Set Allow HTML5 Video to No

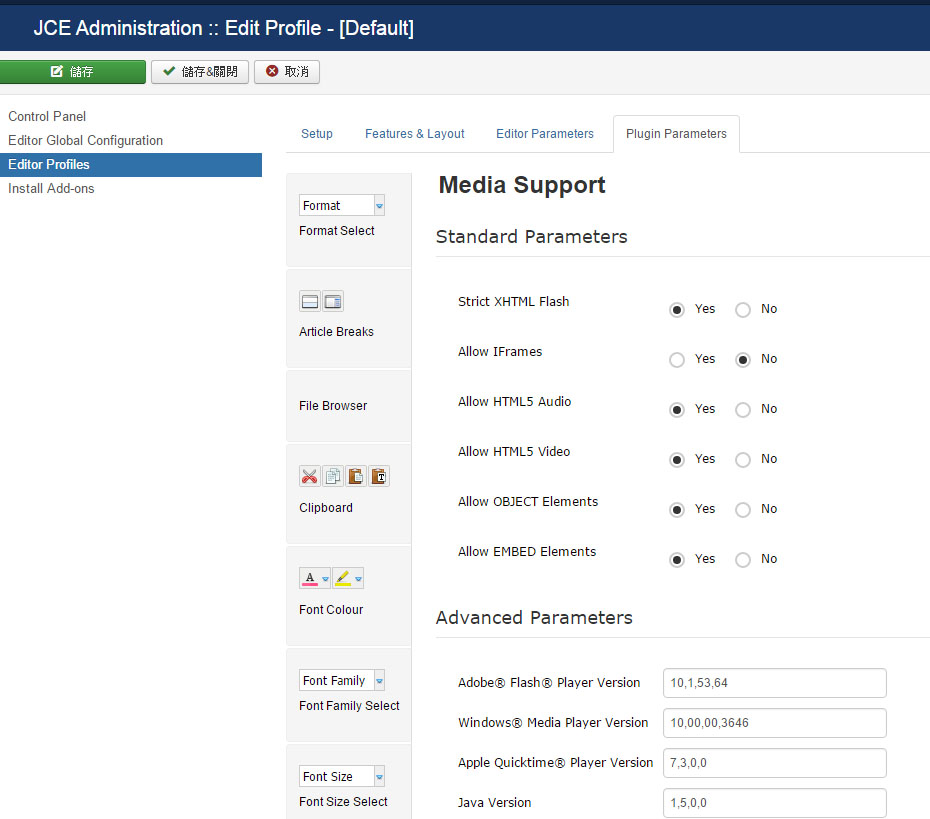coord(743,460)
